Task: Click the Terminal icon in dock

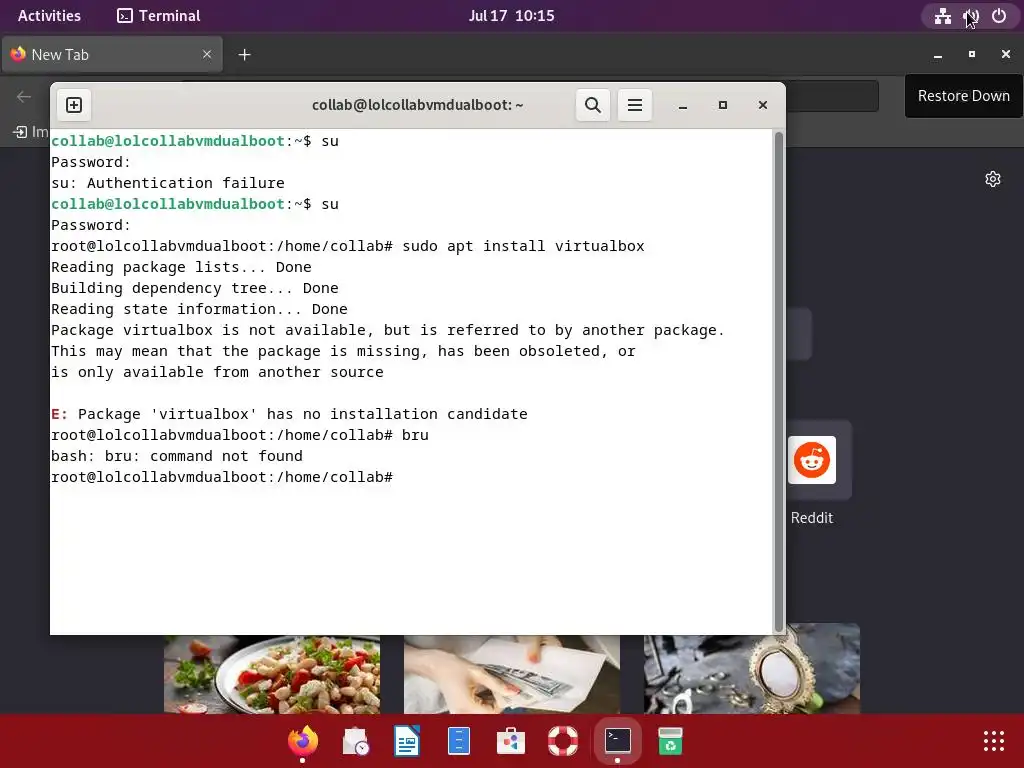Action: click(617, 741)
